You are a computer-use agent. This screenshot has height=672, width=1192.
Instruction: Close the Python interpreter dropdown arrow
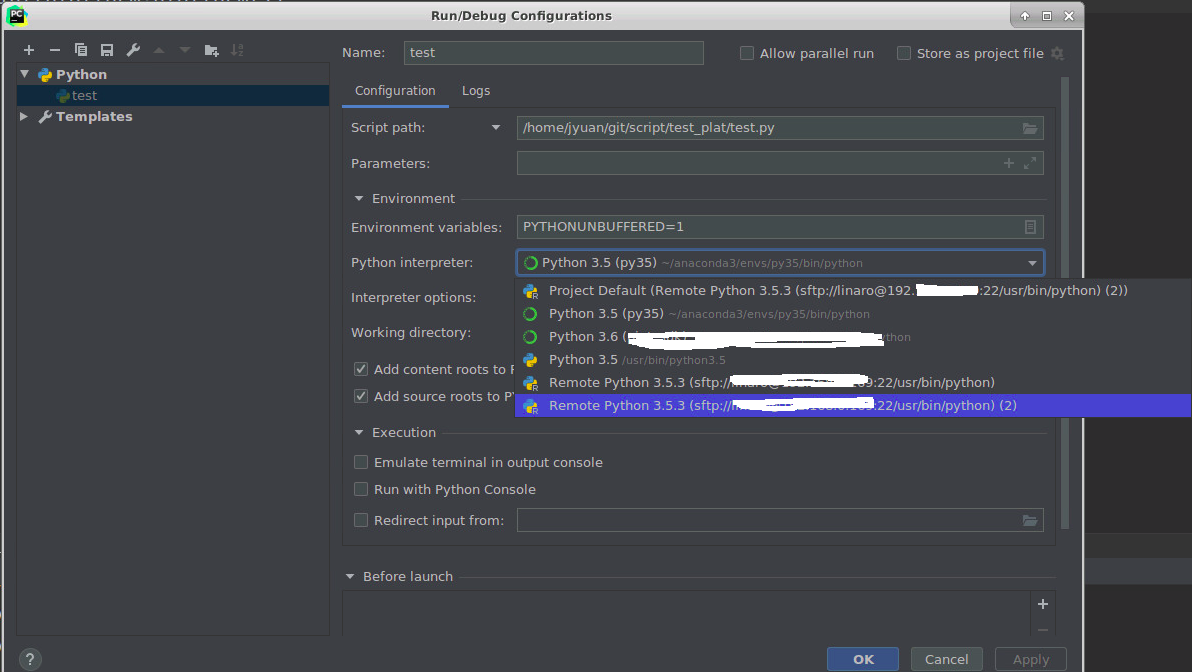(x=1032, y=263)
